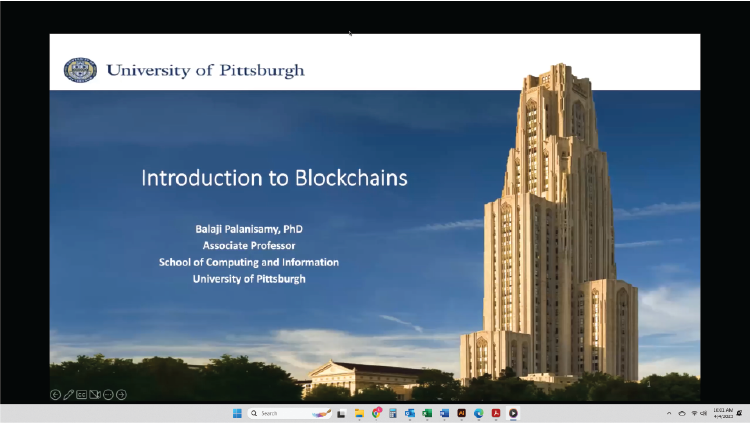The image size is (750, 423).
Task: Toggle subtitles with the CC icon
Action: pyautogui.click(x=82, y=394)
